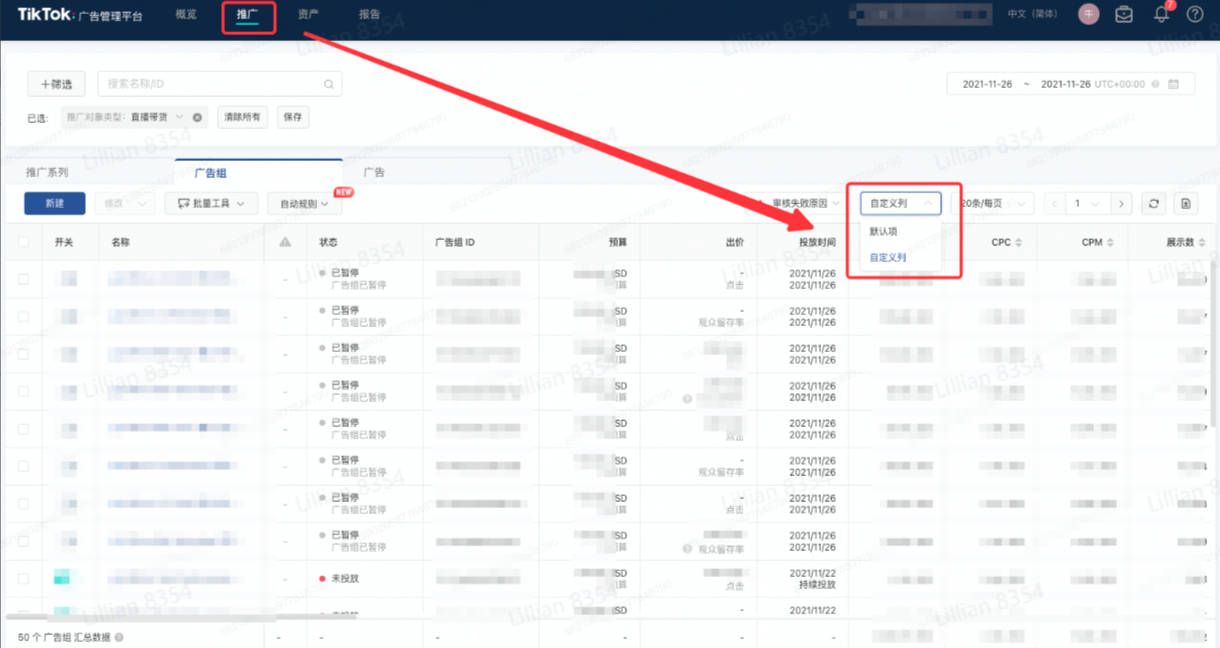
Task: Open the notifications bell icon
Action: (1161, 14)
